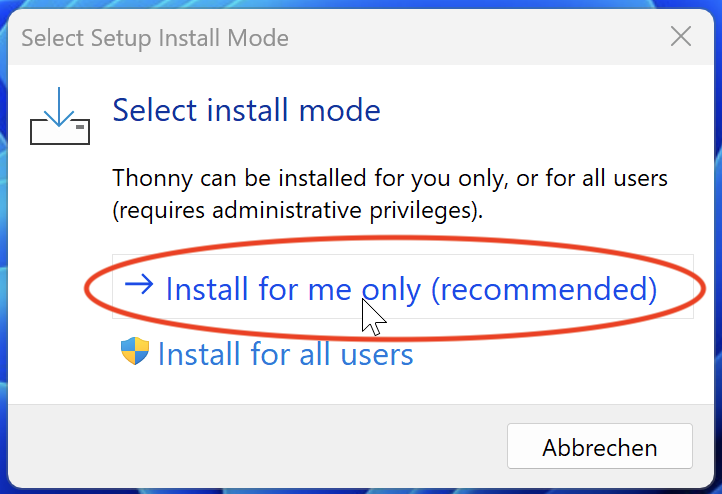Click the UAC shield icon
The height and width of the screenshot is (494, 722).
click(134, 352)
